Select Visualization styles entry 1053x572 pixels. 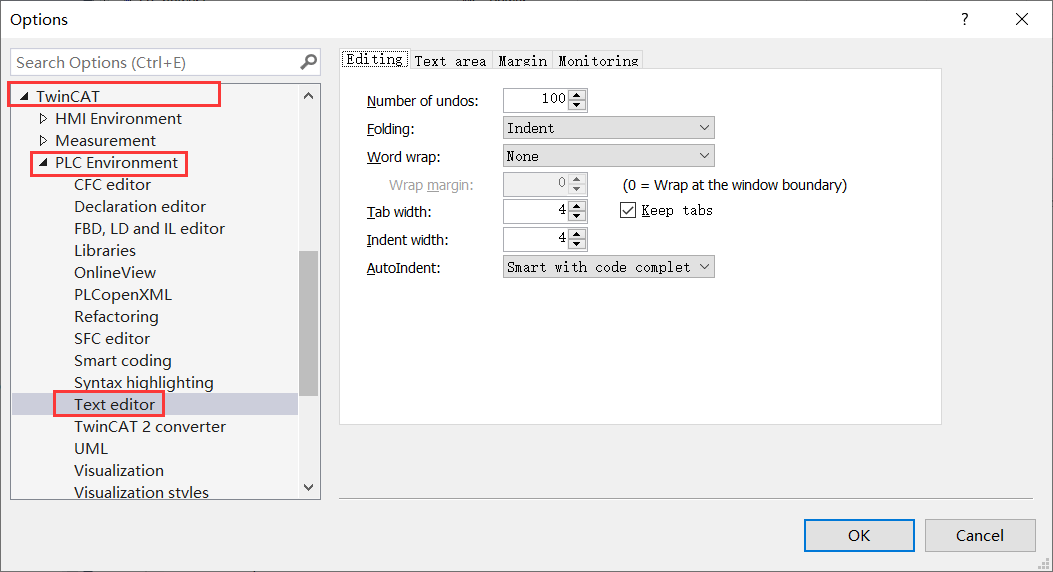point(141,492)
